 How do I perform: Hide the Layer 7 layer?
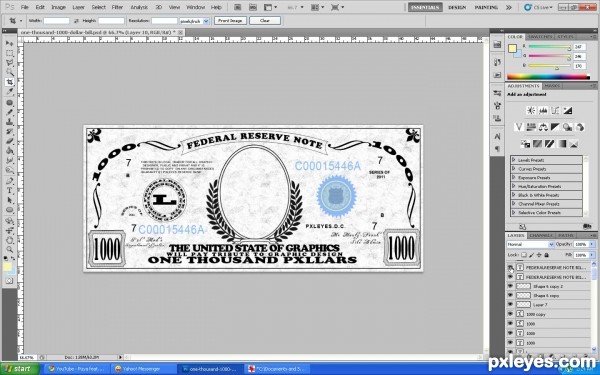[x=510, y=305]
